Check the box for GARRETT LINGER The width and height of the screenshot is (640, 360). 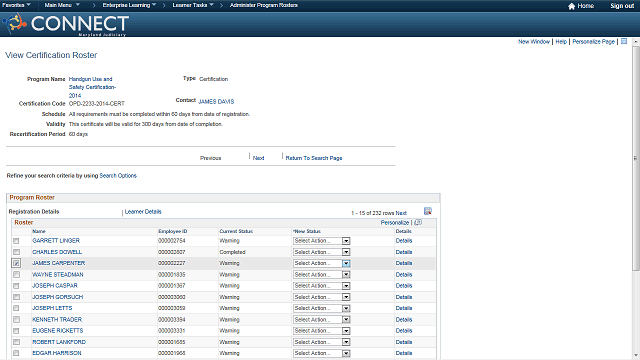16,241
